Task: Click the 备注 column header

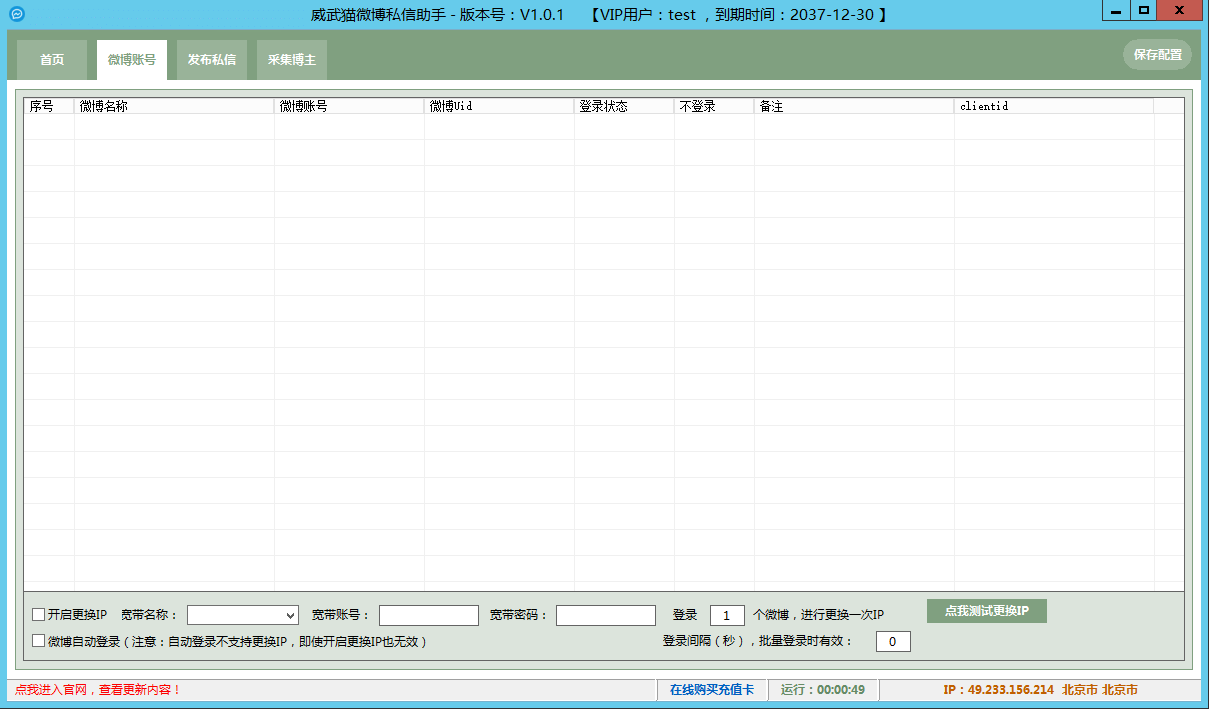Action: click(x=854, y=106)
